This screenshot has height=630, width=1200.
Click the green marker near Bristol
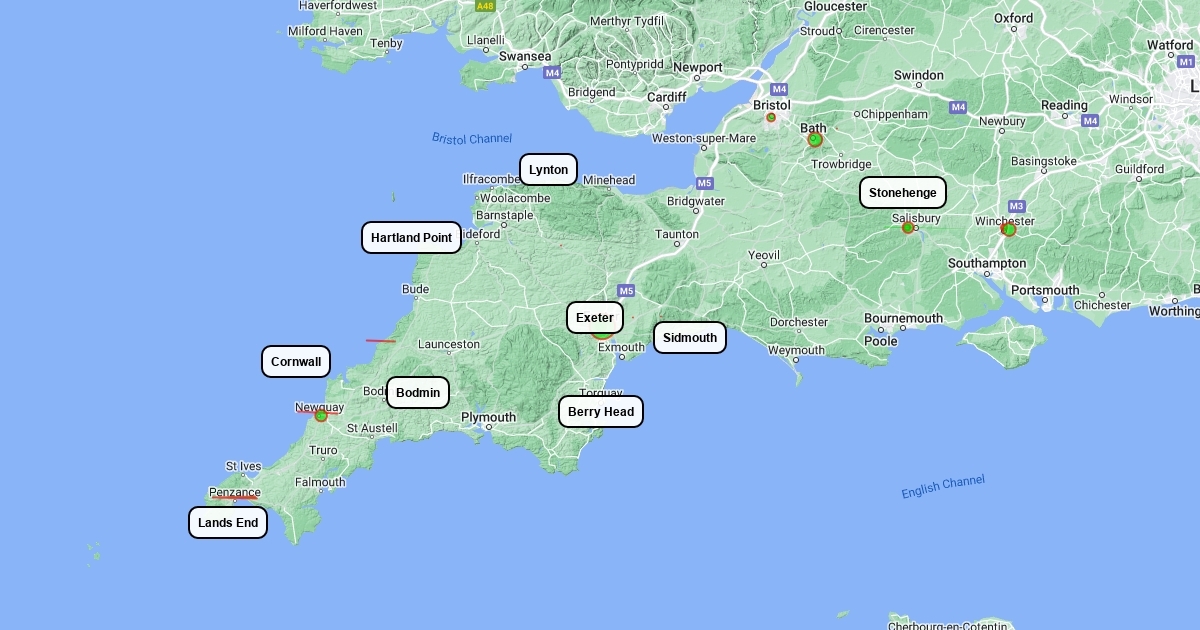coord(771,118)
